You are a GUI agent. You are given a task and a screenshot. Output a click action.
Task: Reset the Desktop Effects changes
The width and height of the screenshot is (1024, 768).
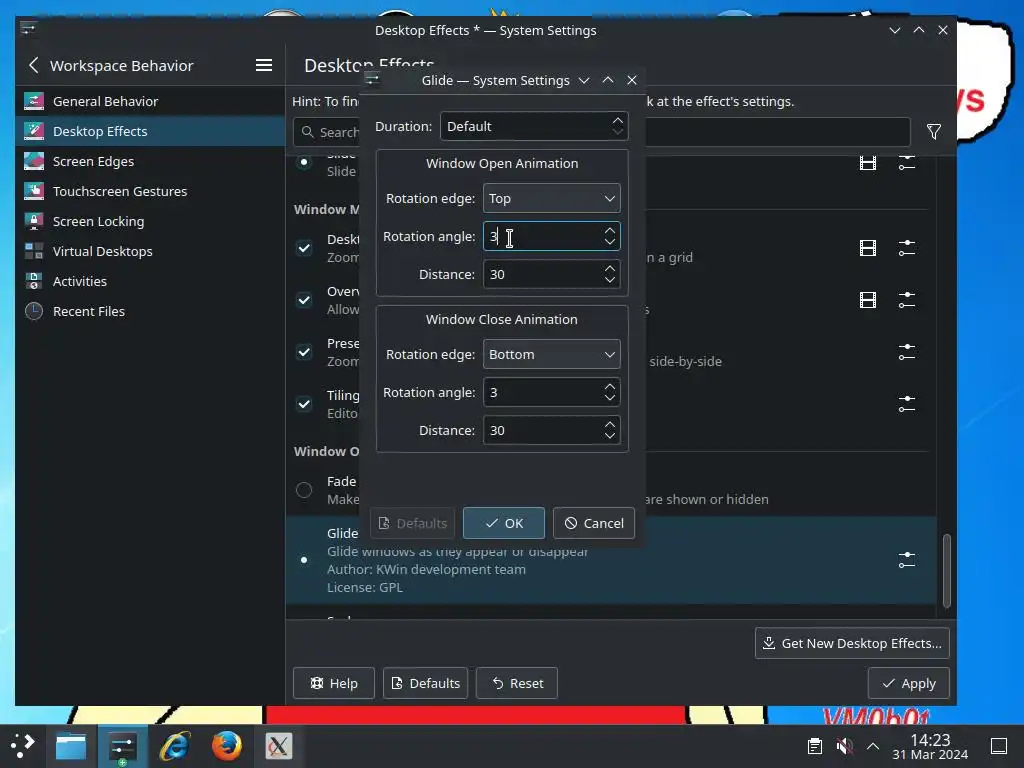pyautogui.click(x=517, y=683)
